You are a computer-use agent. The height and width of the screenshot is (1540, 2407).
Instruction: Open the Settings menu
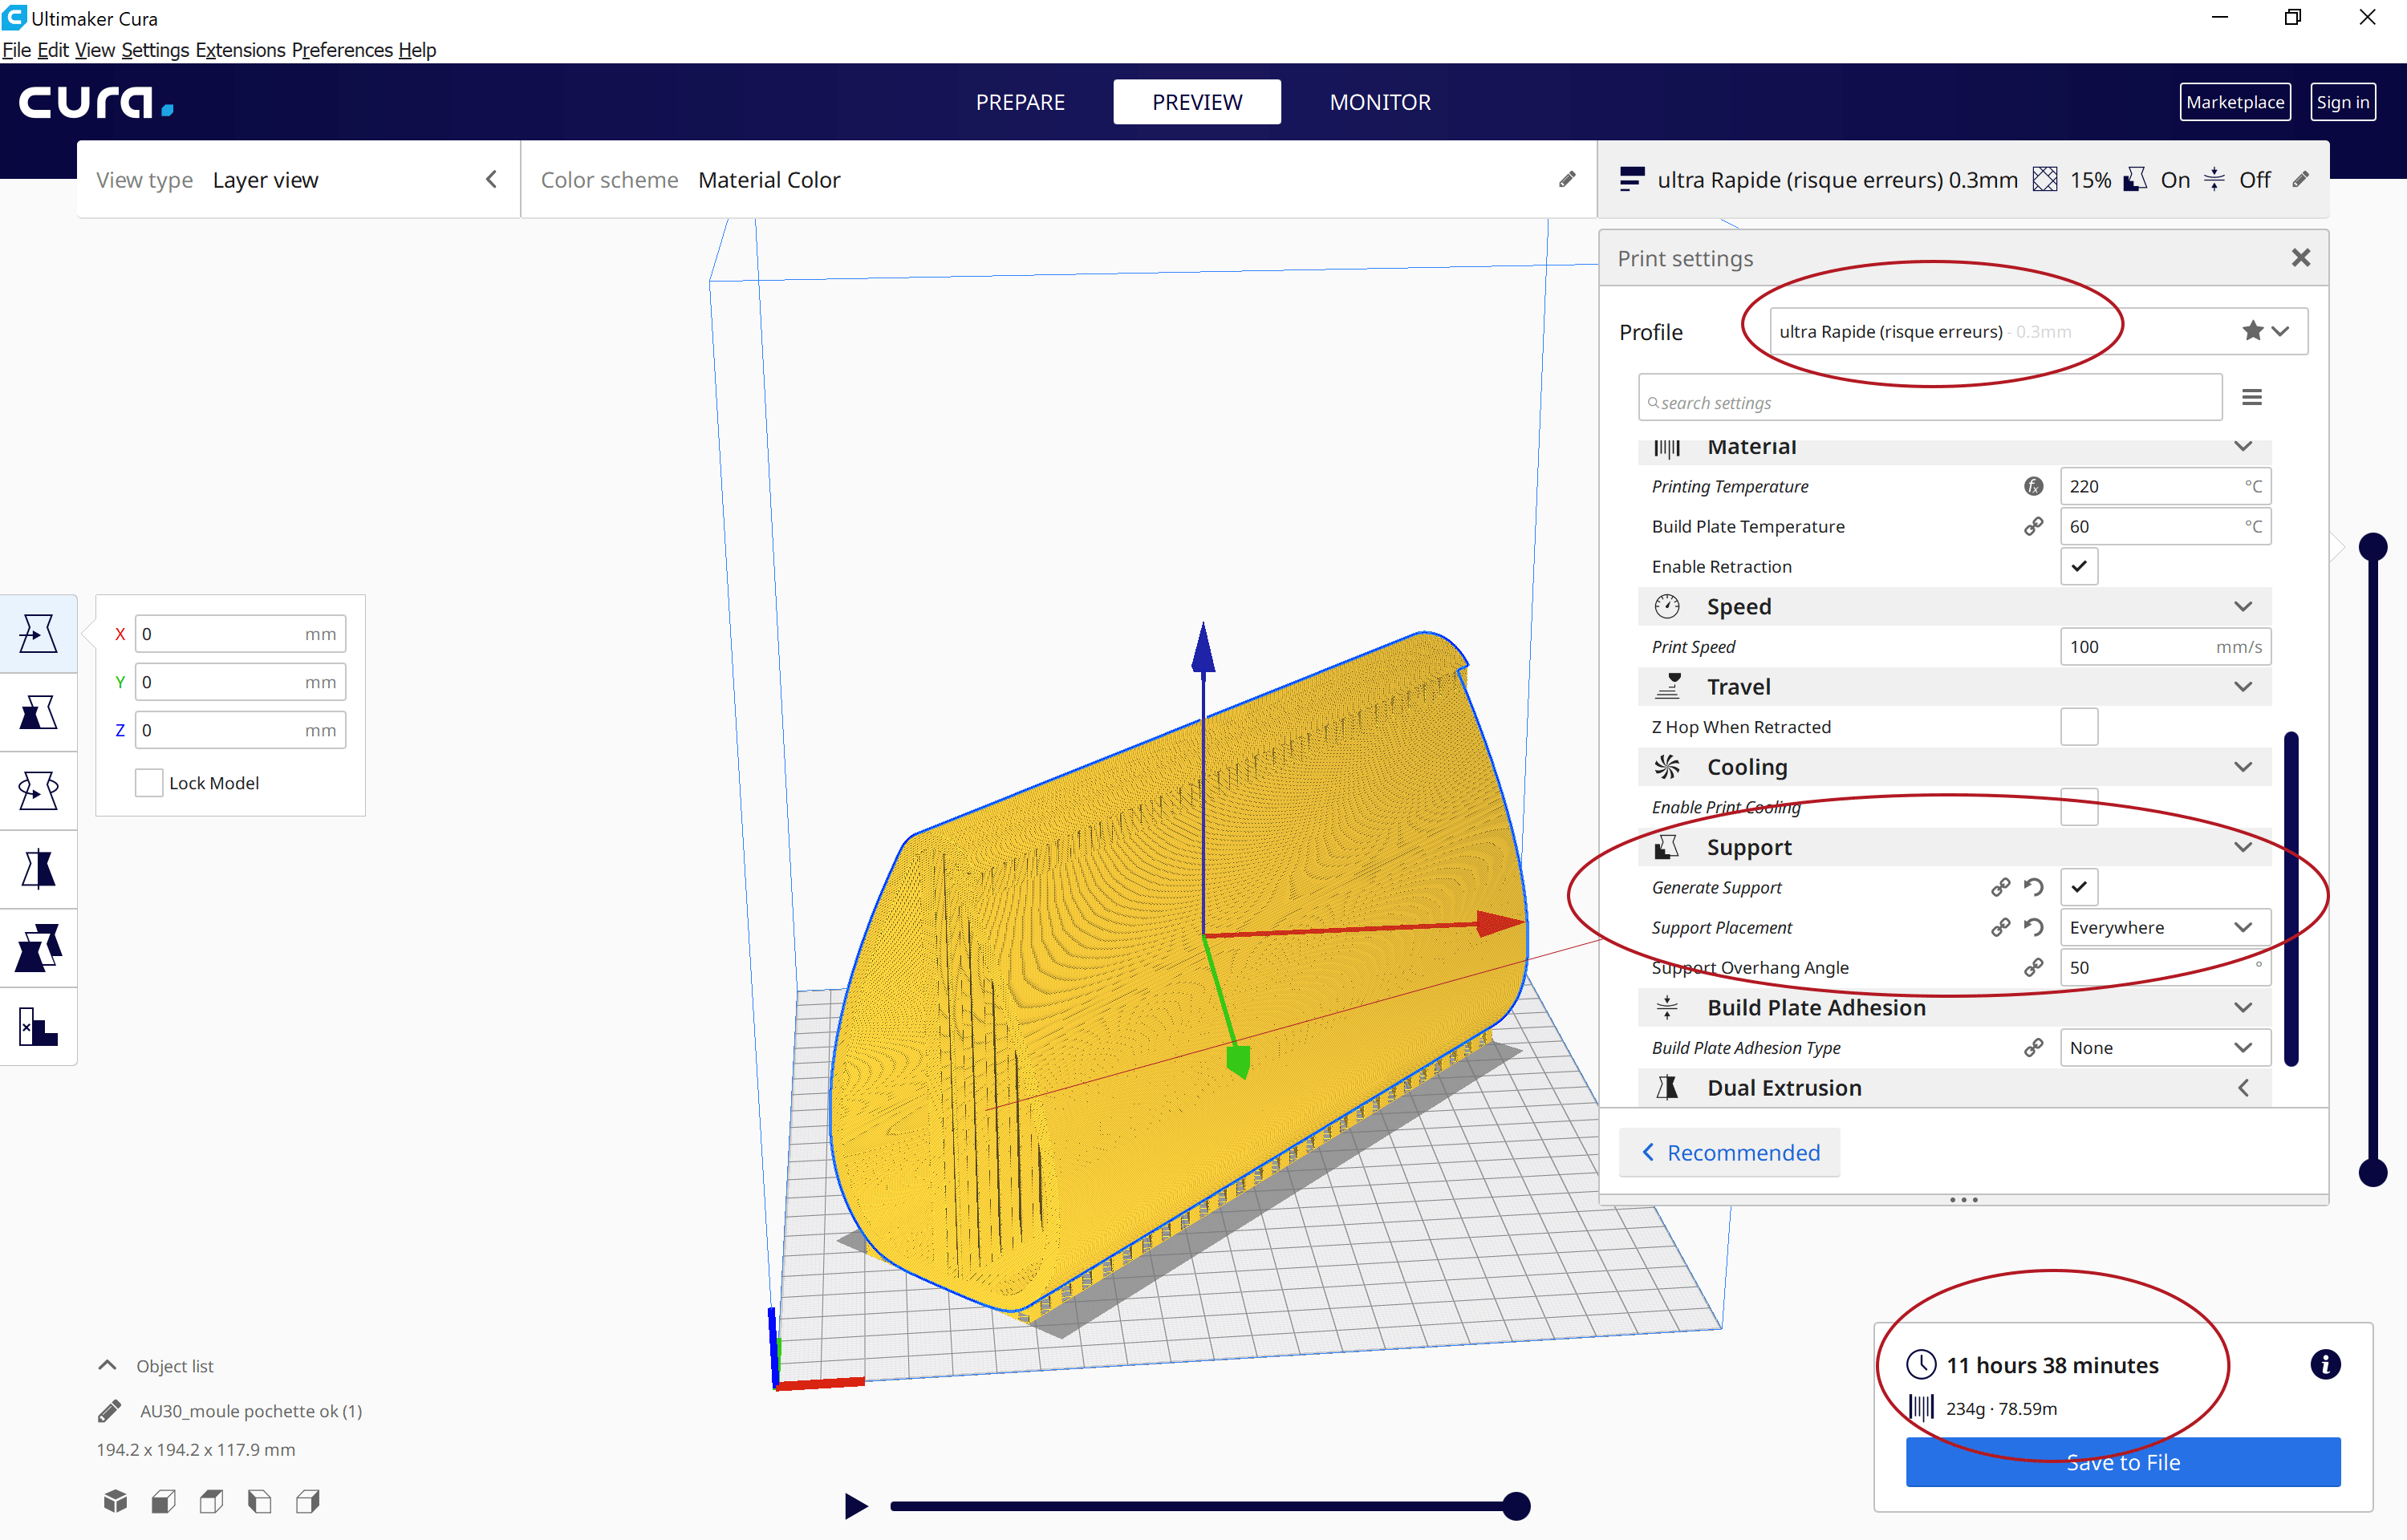coord(155,50)
